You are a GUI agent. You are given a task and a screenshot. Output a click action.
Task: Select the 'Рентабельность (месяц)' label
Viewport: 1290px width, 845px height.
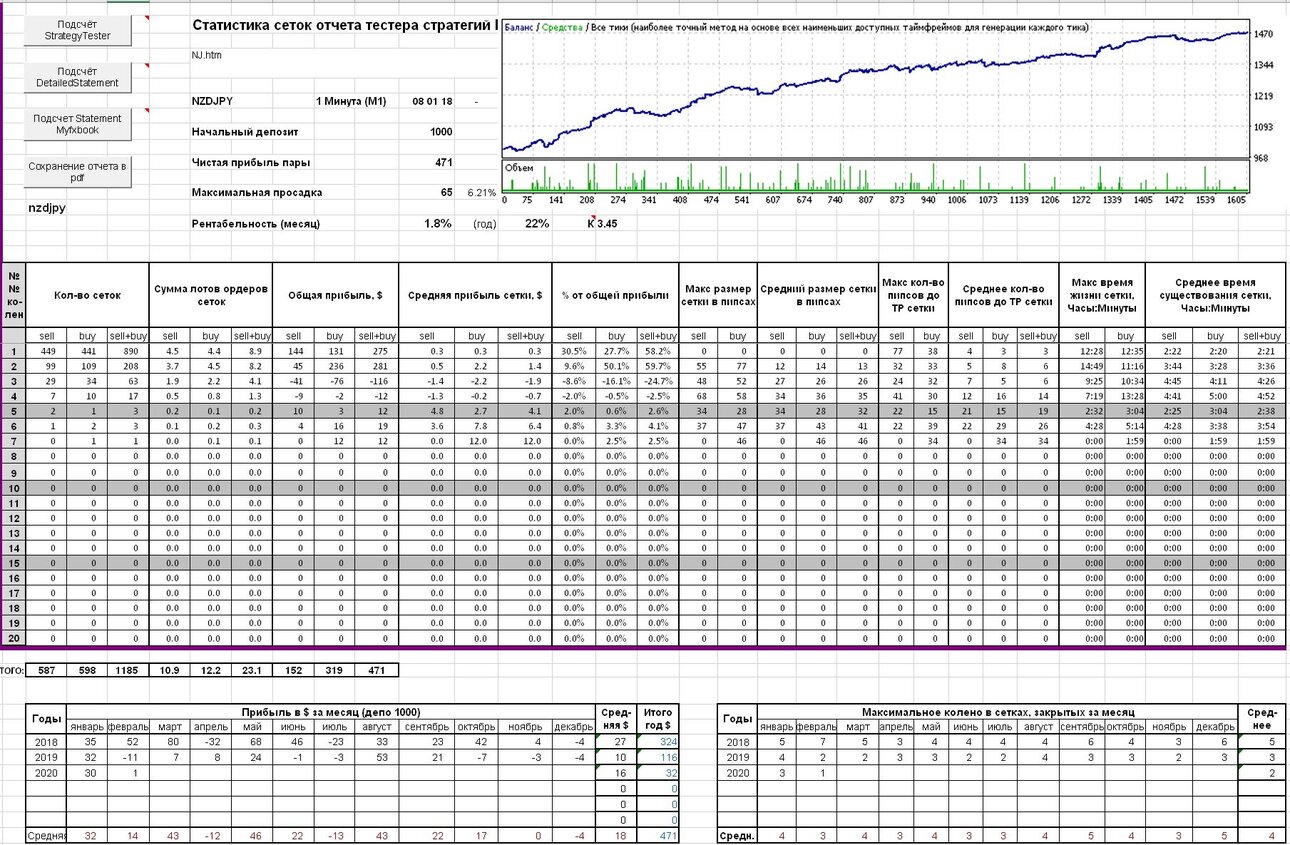point(255,224)
